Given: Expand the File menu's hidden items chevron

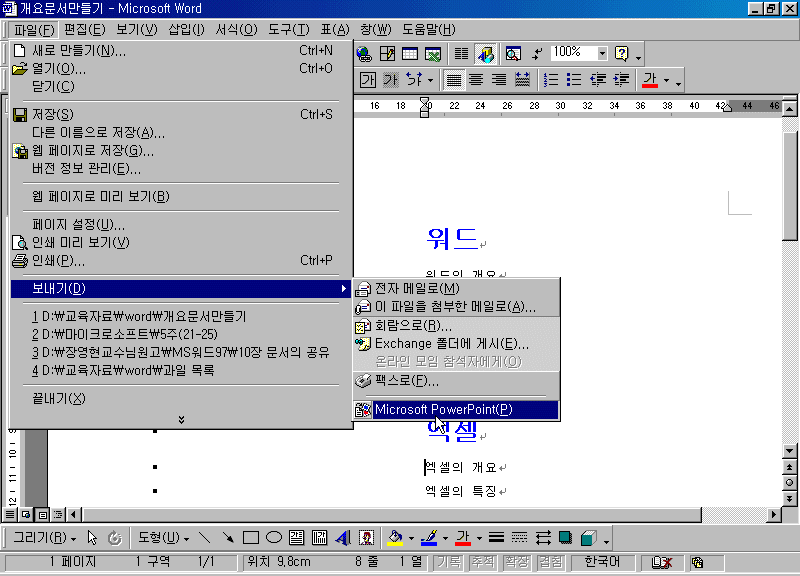Looking at the screenshot, I should [181, 419].
